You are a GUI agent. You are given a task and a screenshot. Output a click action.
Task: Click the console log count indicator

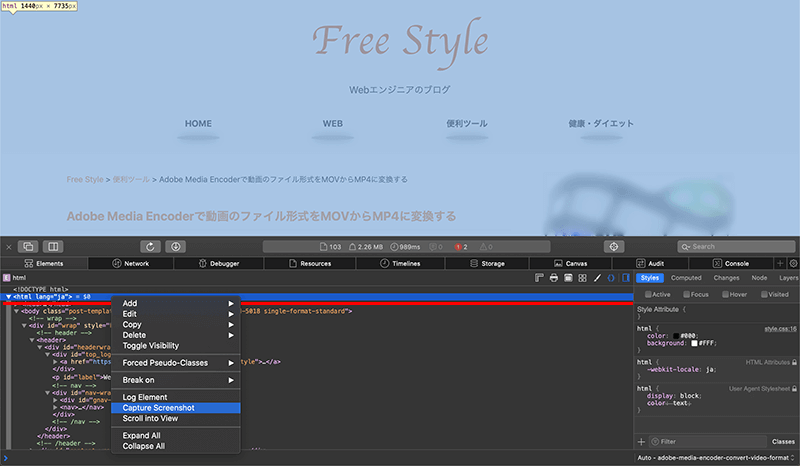point(436,247)
